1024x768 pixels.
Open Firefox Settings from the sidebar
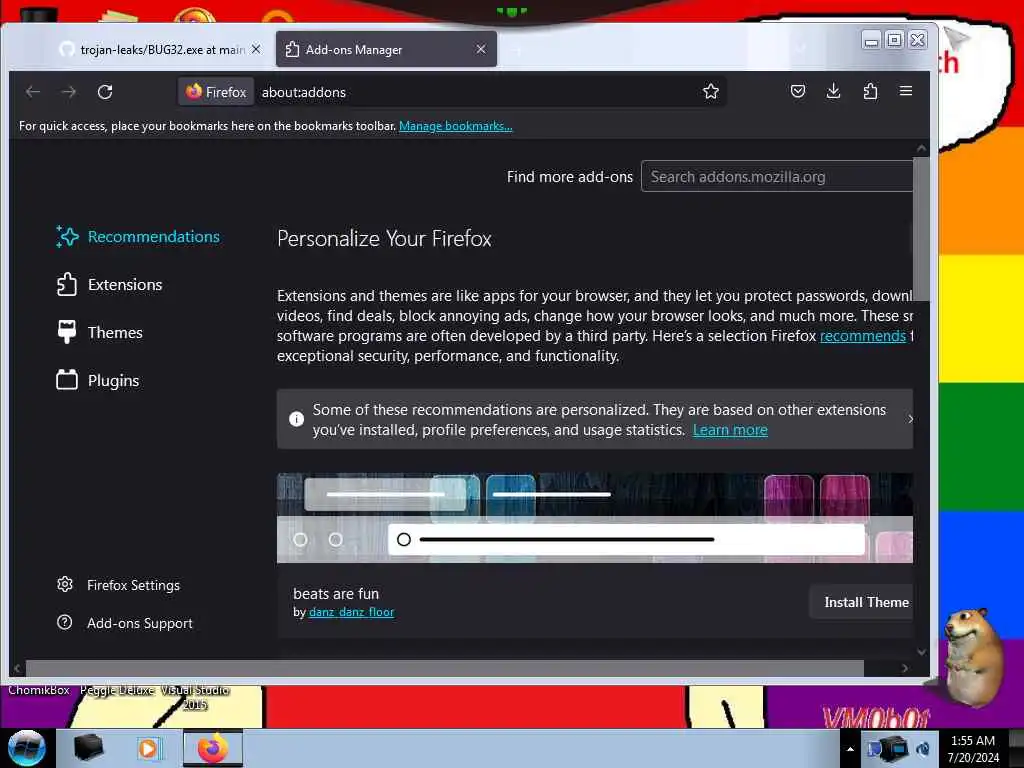pyautogui.click(x=118, y=585)
